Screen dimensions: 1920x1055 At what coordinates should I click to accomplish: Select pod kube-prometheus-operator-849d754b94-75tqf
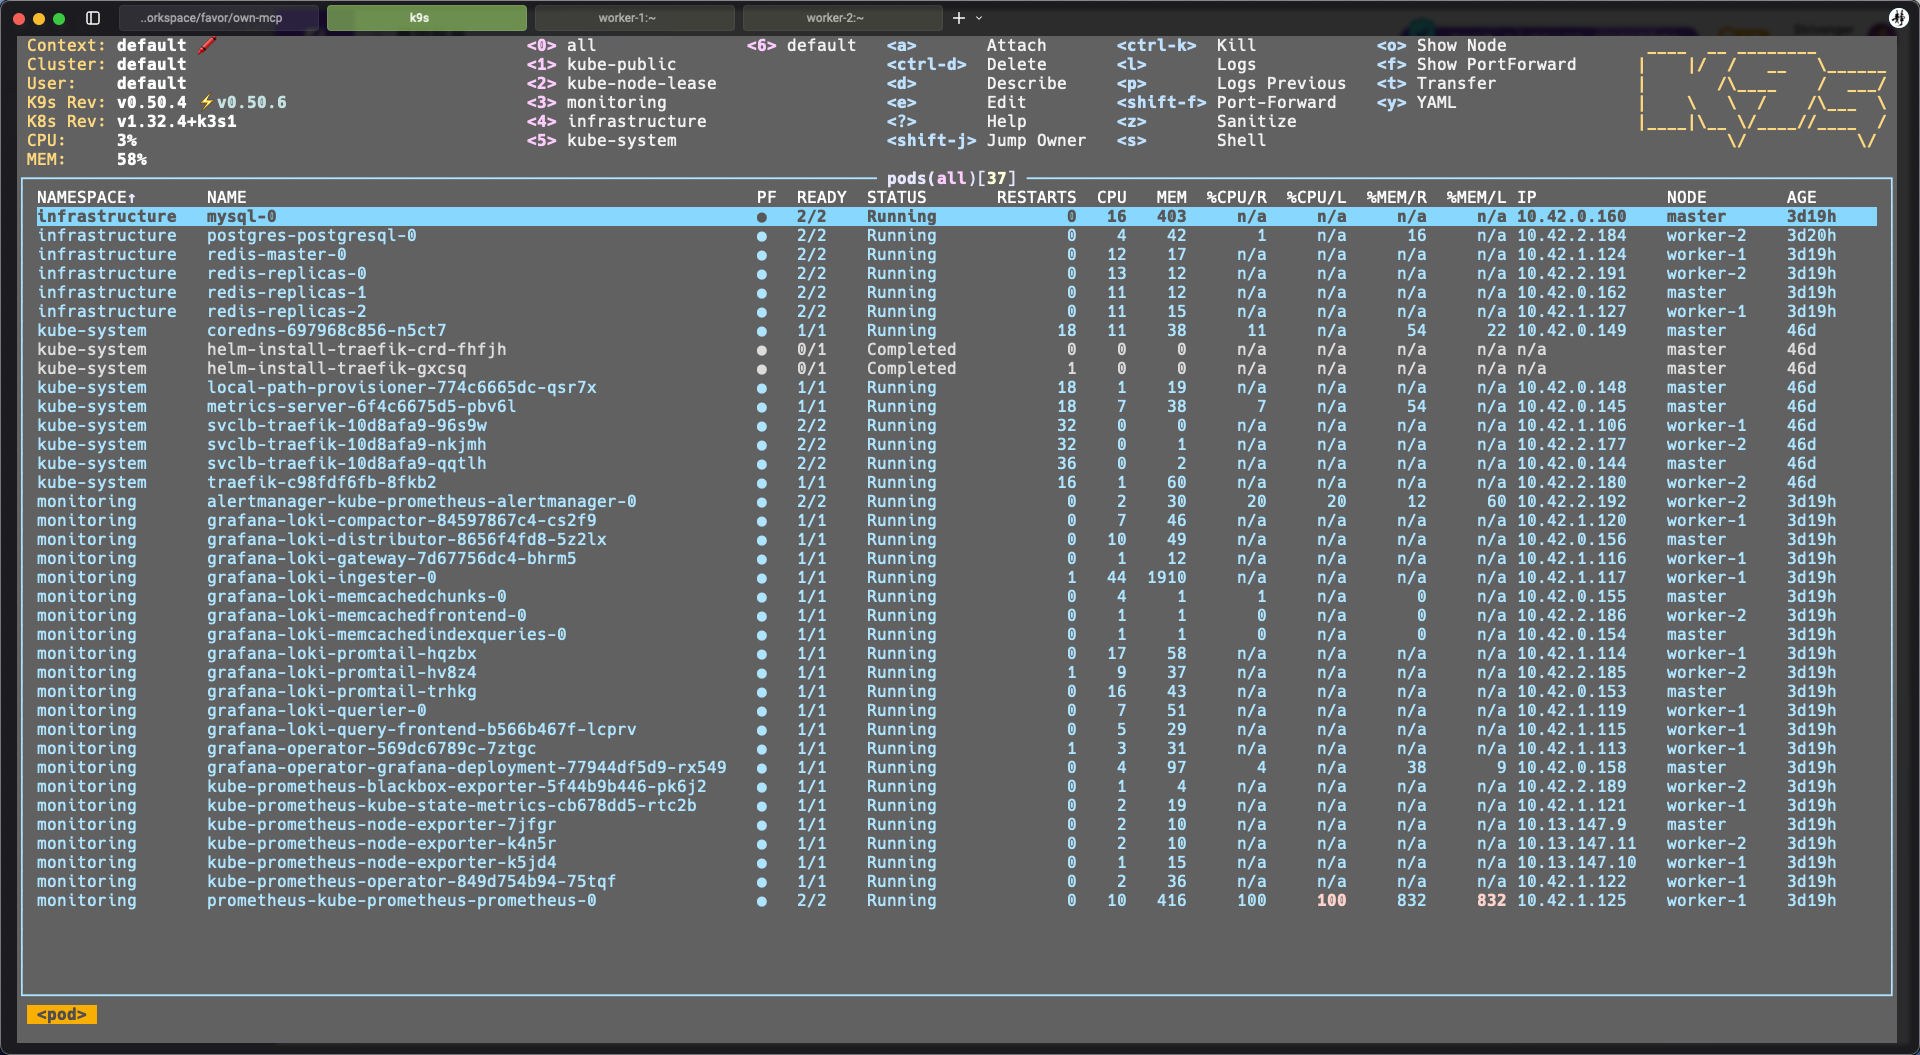(956, 882)
